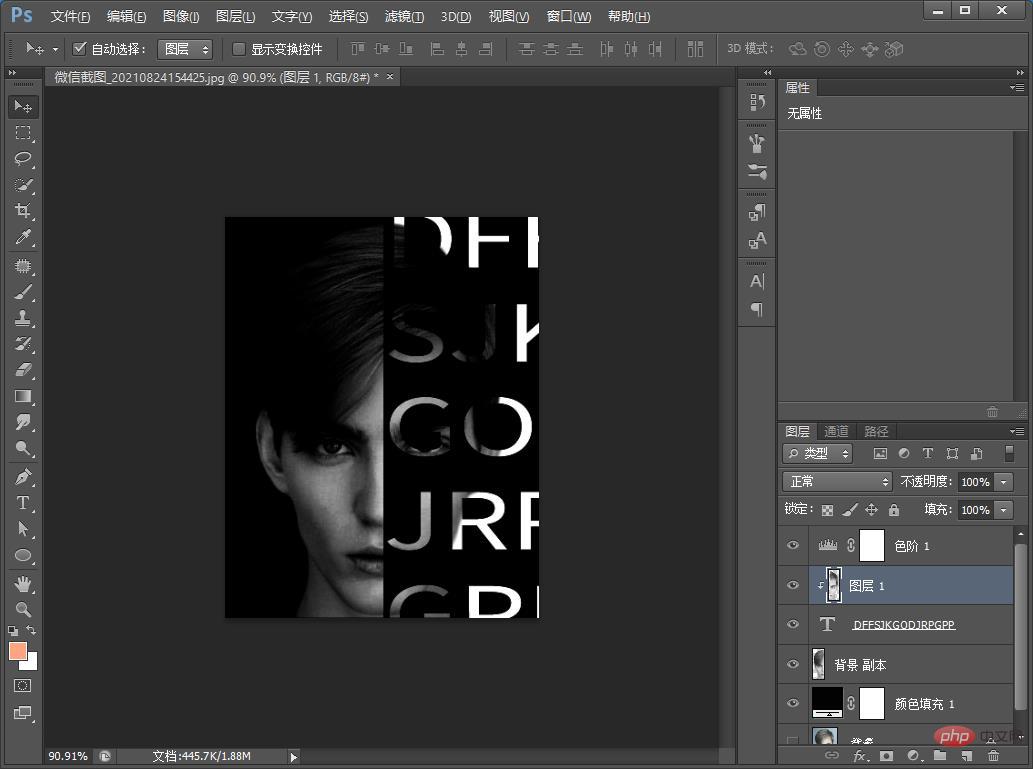Add a layer style with fx
This screenshot has height=769, width=1033.
click(859, 756)
